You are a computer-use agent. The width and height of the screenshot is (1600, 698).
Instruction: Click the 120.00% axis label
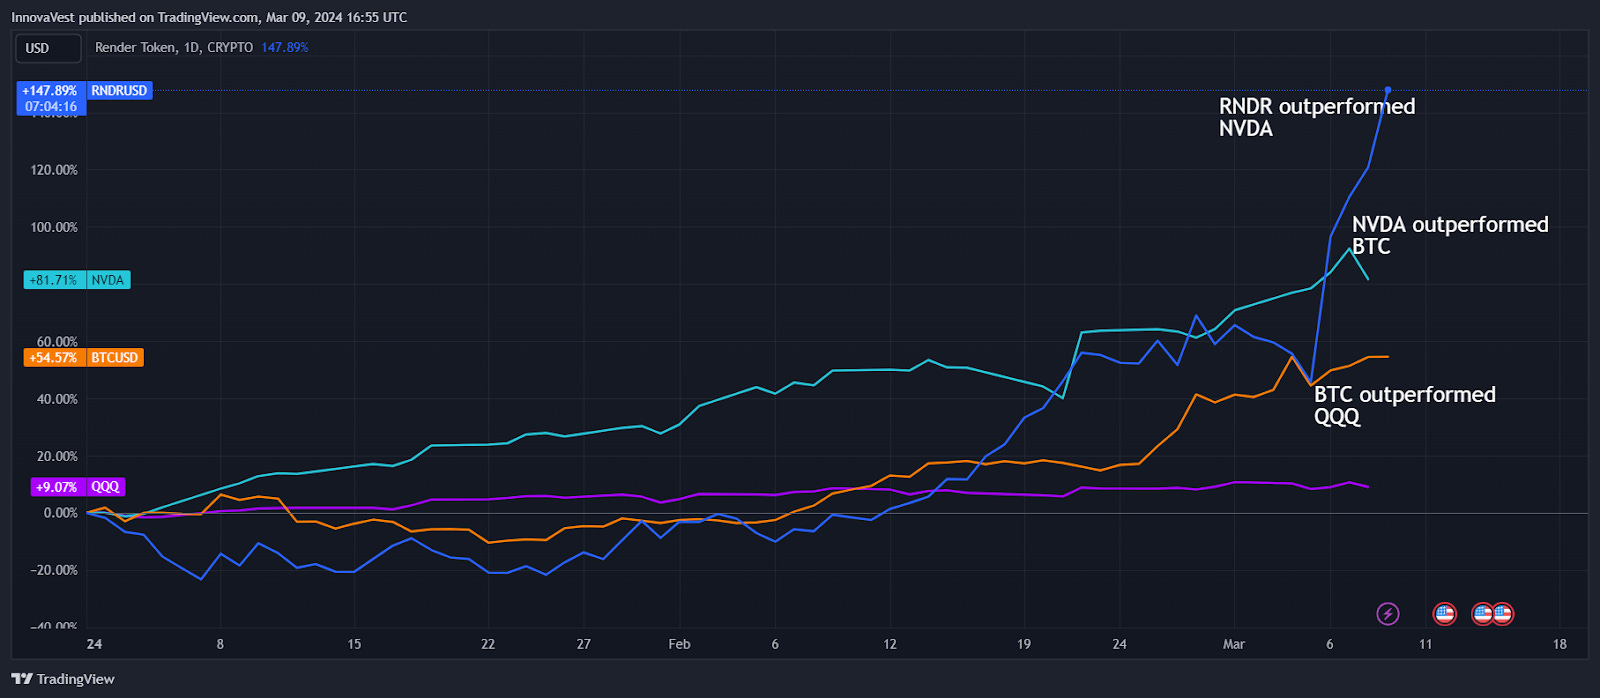coord(54,170)
